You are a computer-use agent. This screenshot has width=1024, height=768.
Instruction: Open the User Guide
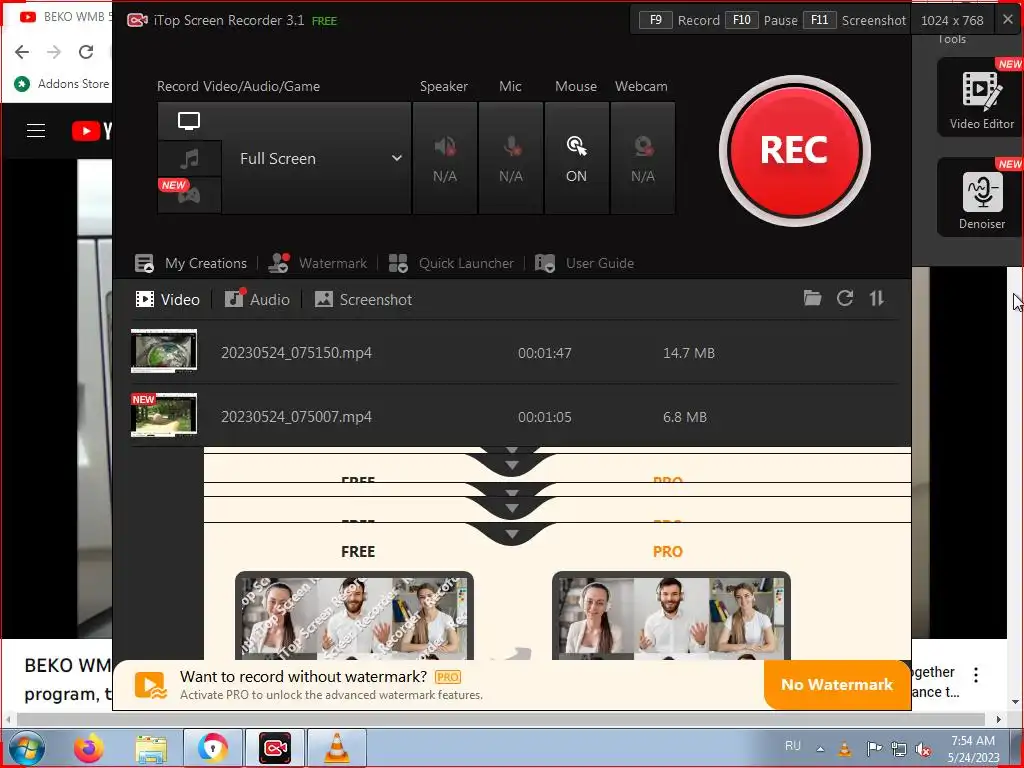pyautogui.click(x=584, y=263)
